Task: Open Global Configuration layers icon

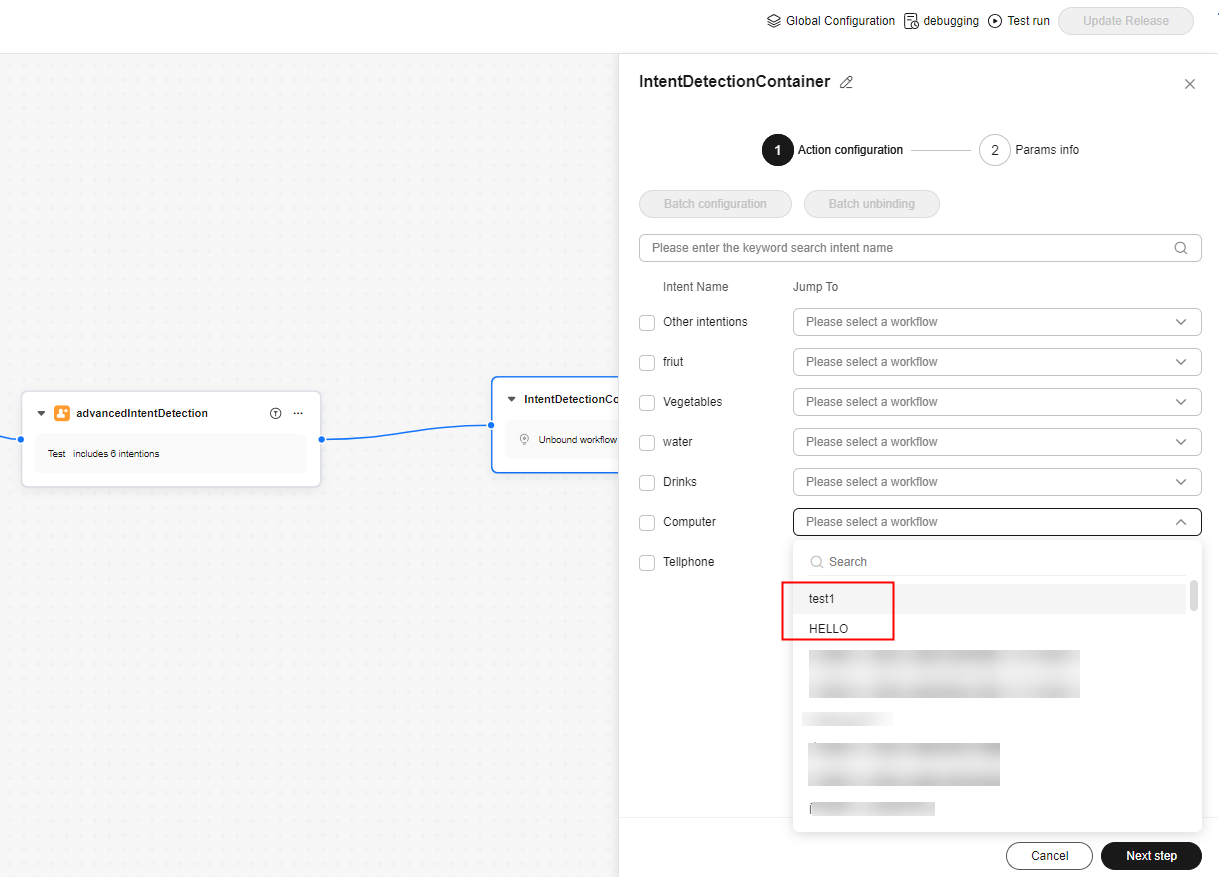Action: click(773, 21)
